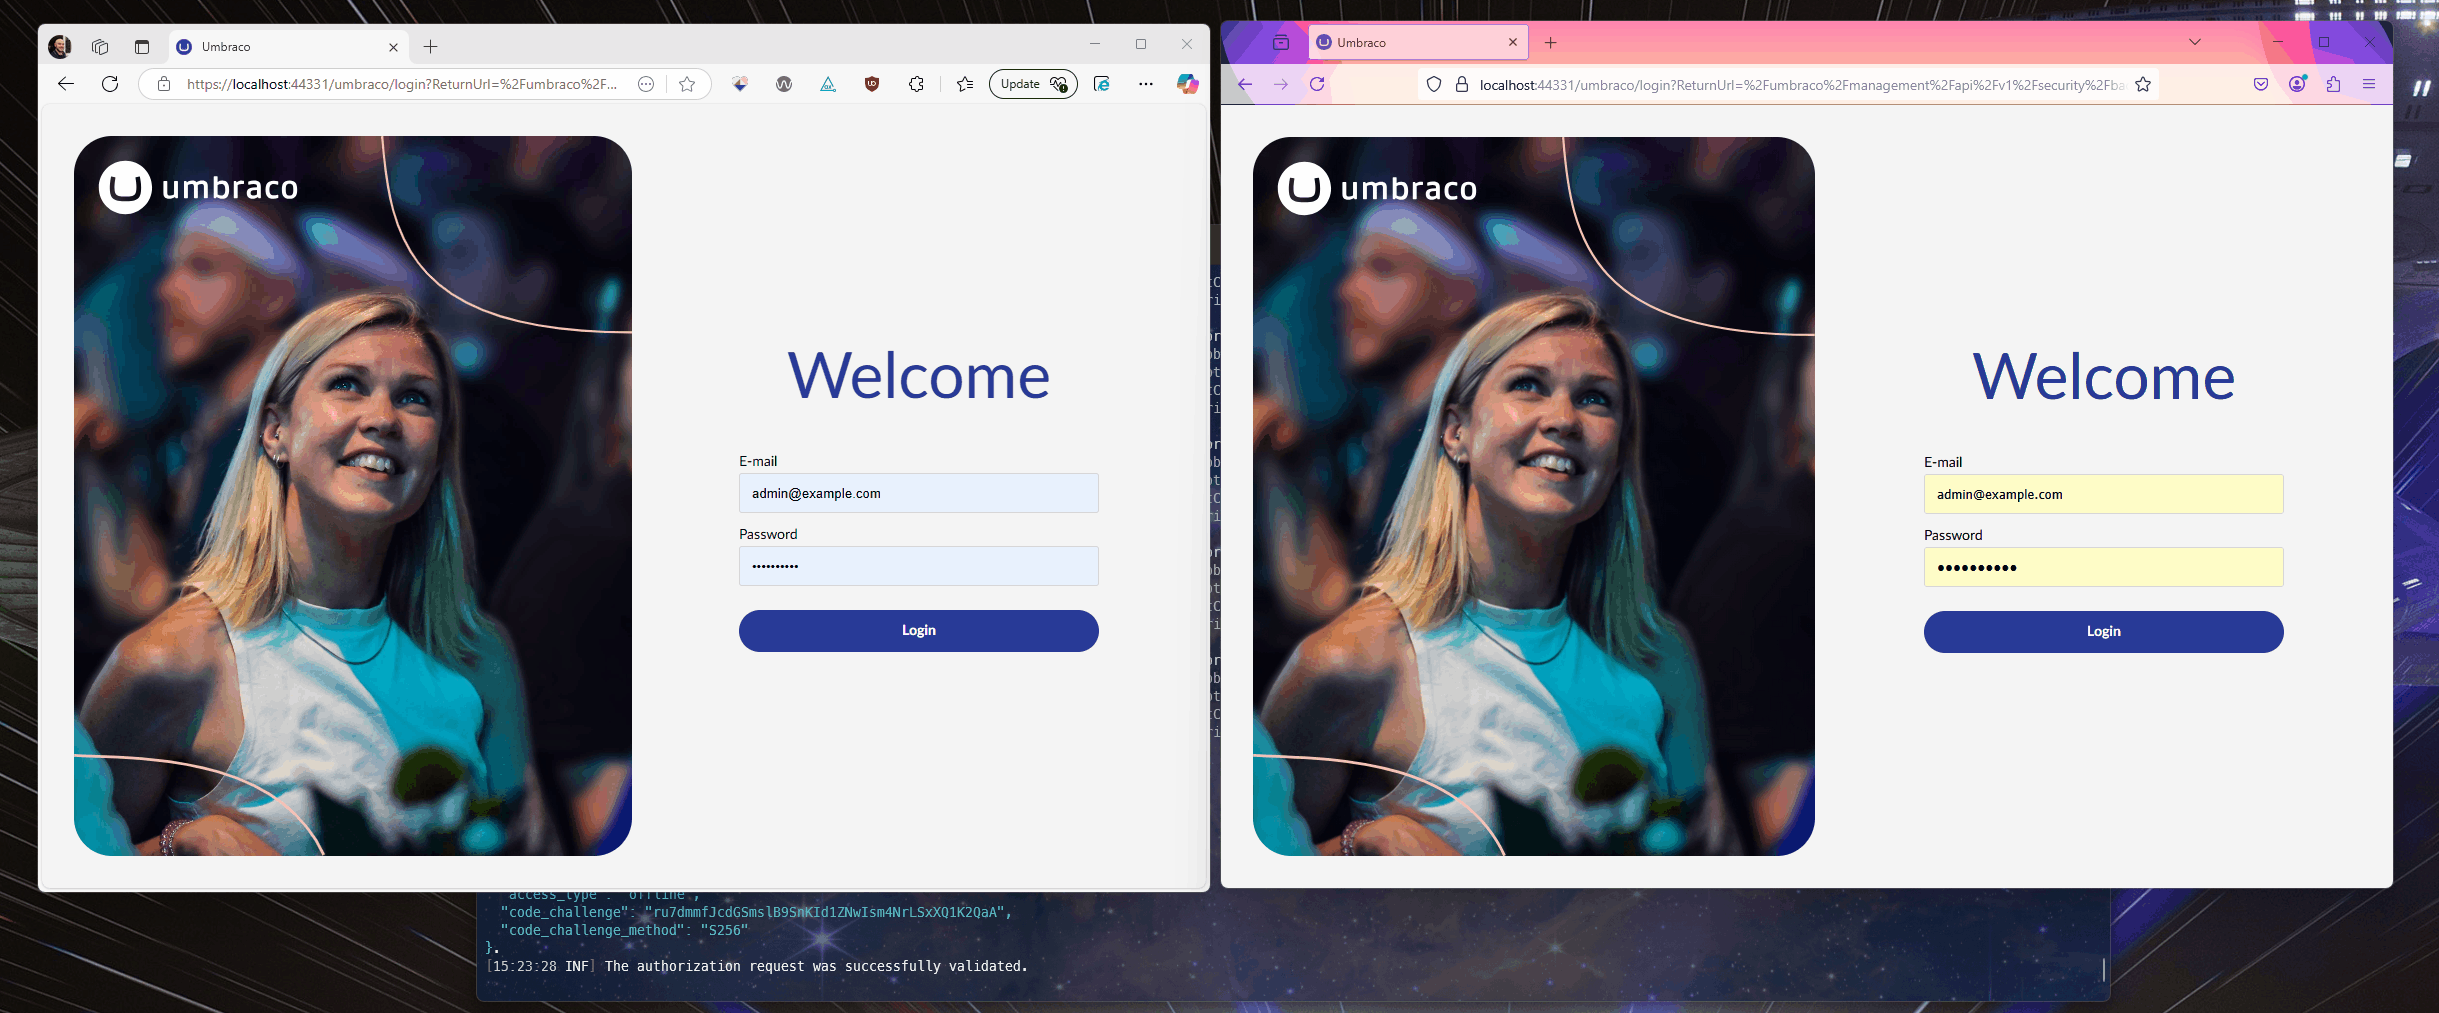This screenshot has width=2439, height=1013.
Task: Focus the E-mail field in Firefox login
Action: 2104,494
